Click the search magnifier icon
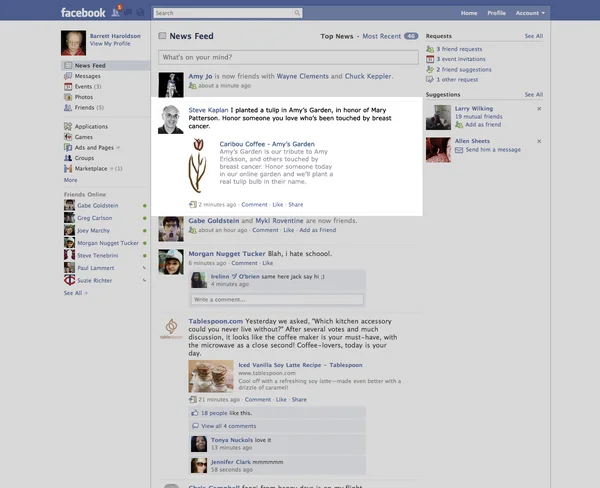The width and height of the screenshot is (600, 488). (297, 13)
